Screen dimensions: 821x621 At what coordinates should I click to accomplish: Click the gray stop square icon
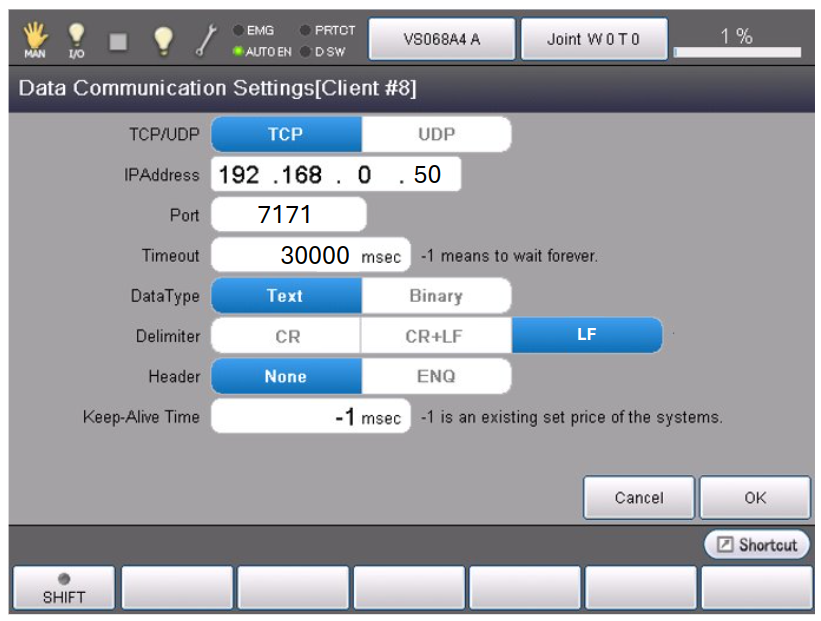118,41
